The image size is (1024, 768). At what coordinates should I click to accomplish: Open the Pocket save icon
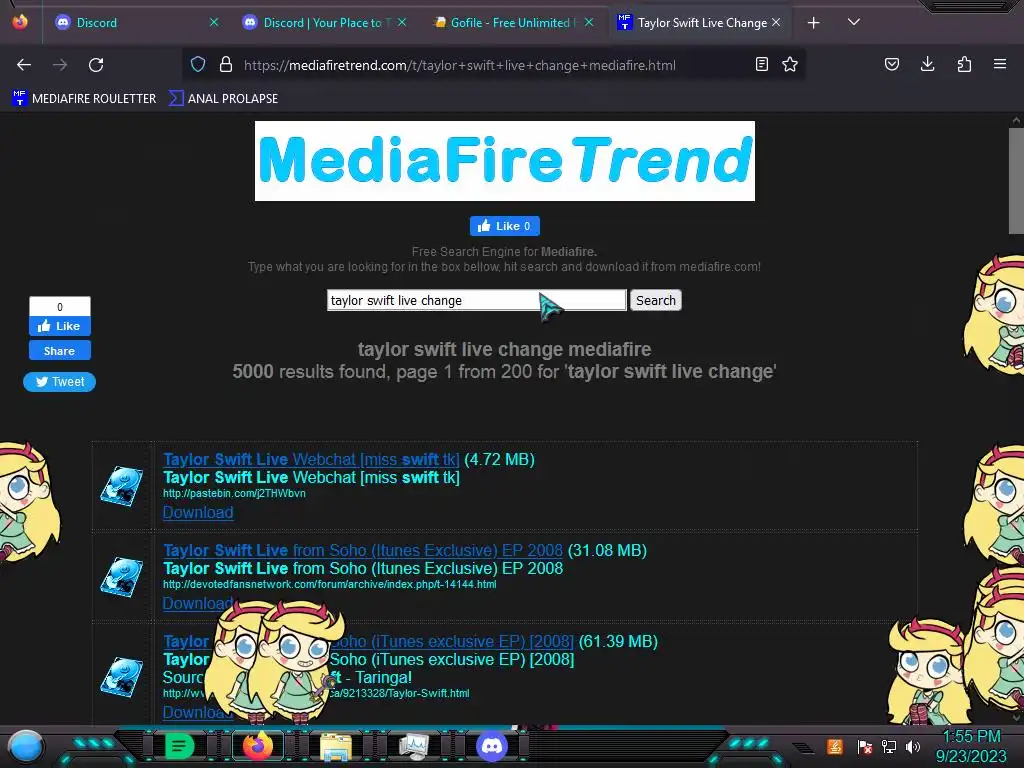click(x=891, y=65)
